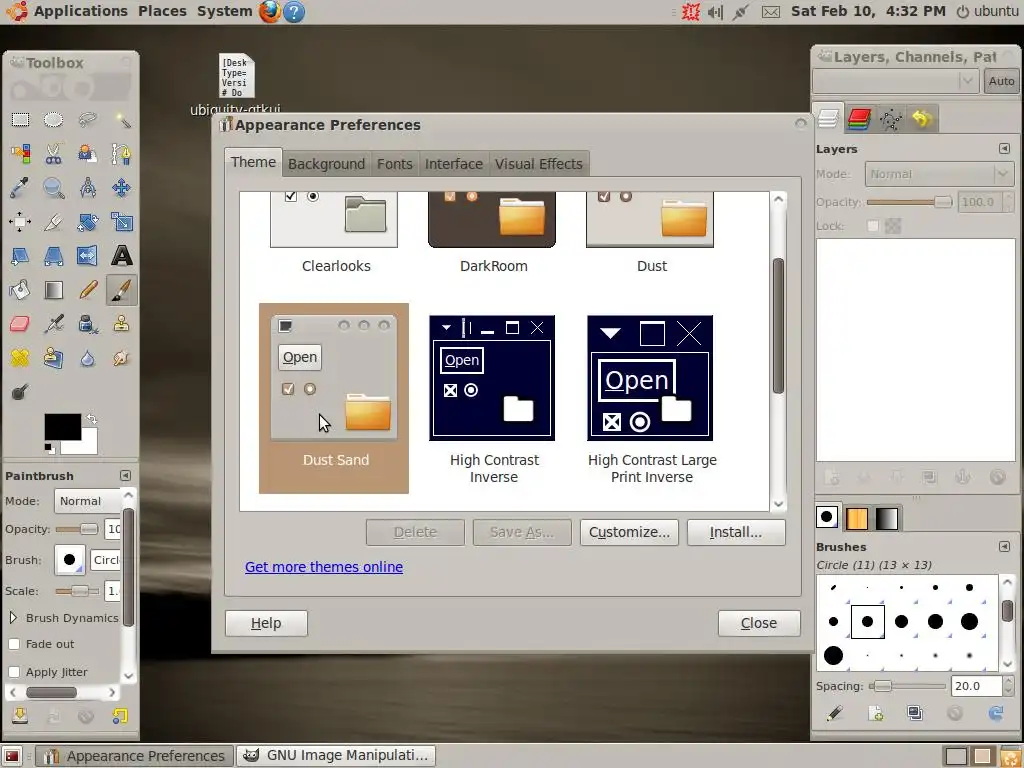The width and height of the screenshot is (1024, 768).
Task: Select the Scissors Select tool
Action: (54, 153)
